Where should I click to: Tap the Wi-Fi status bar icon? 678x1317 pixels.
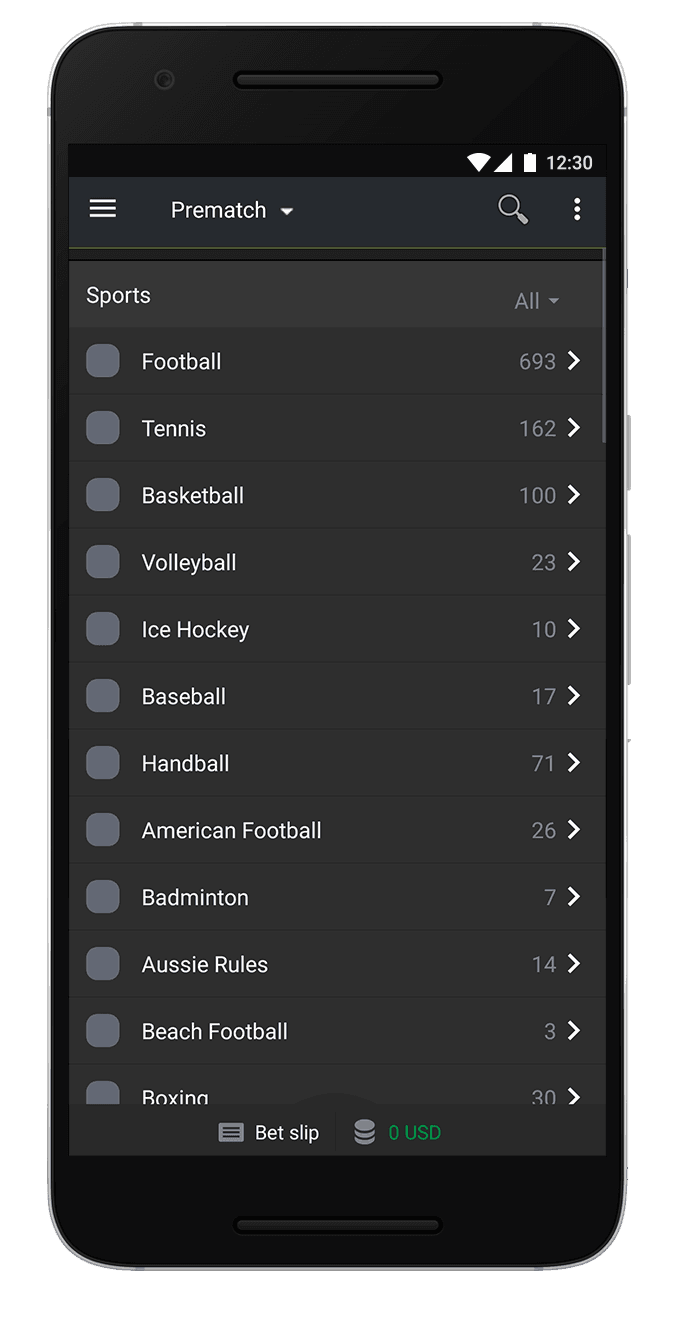tap(479, 162)
